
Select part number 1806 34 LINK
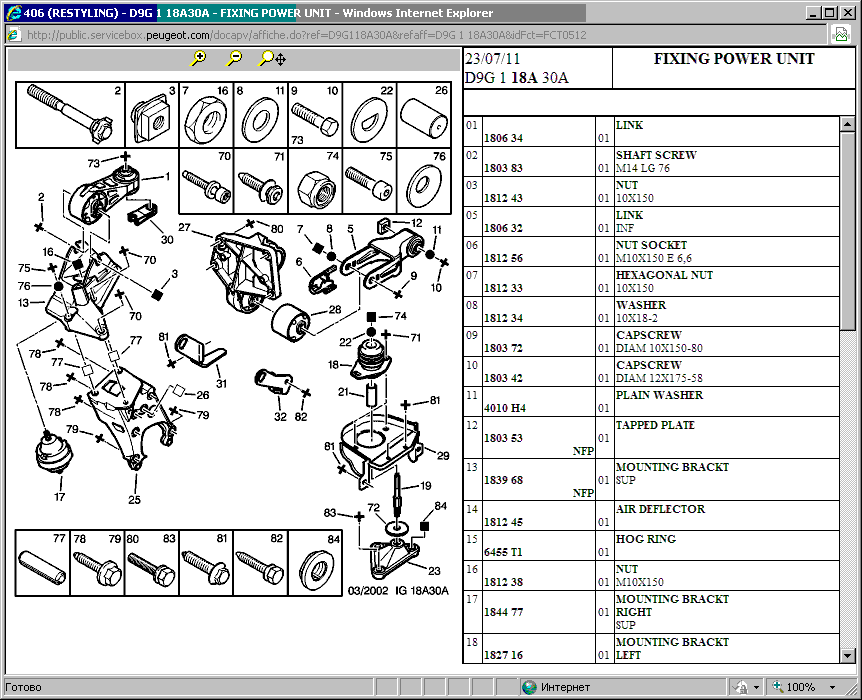click(503, 138)
